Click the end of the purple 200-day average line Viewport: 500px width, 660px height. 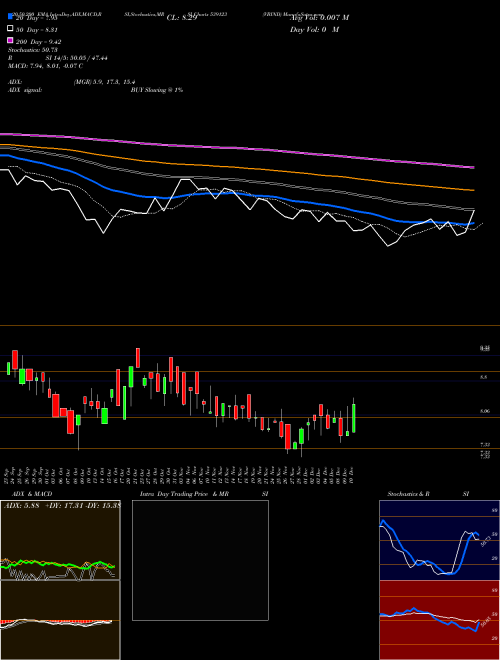point(473,168)
